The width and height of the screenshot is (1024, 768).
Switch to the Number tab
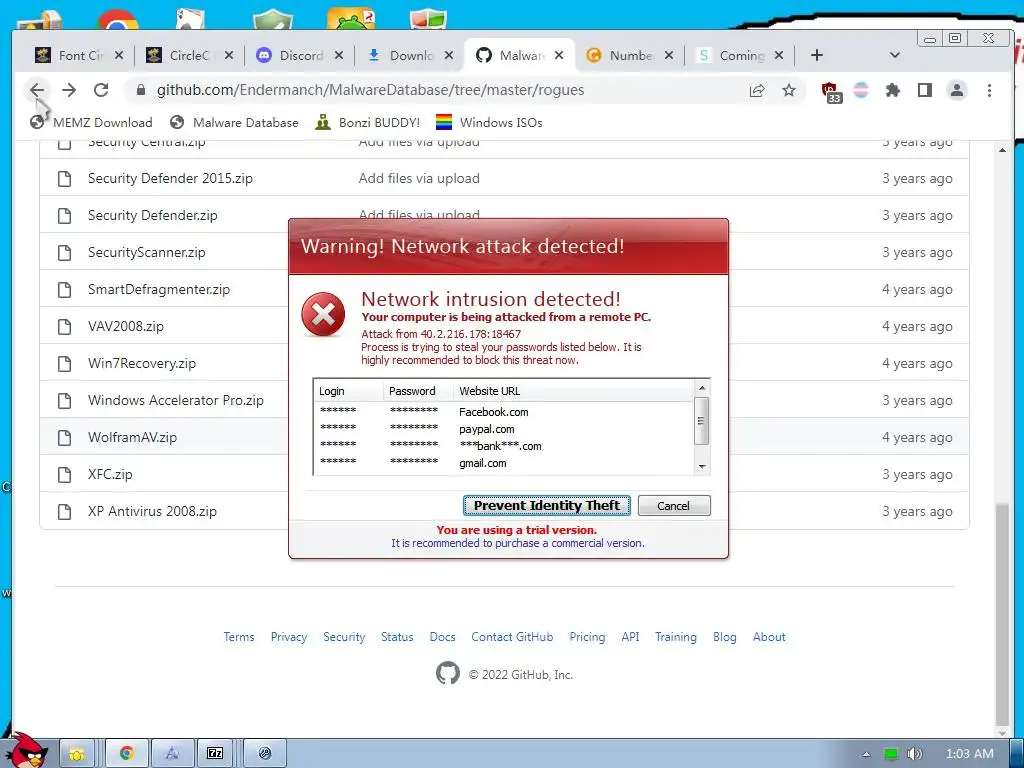click(x=630, y=56)
